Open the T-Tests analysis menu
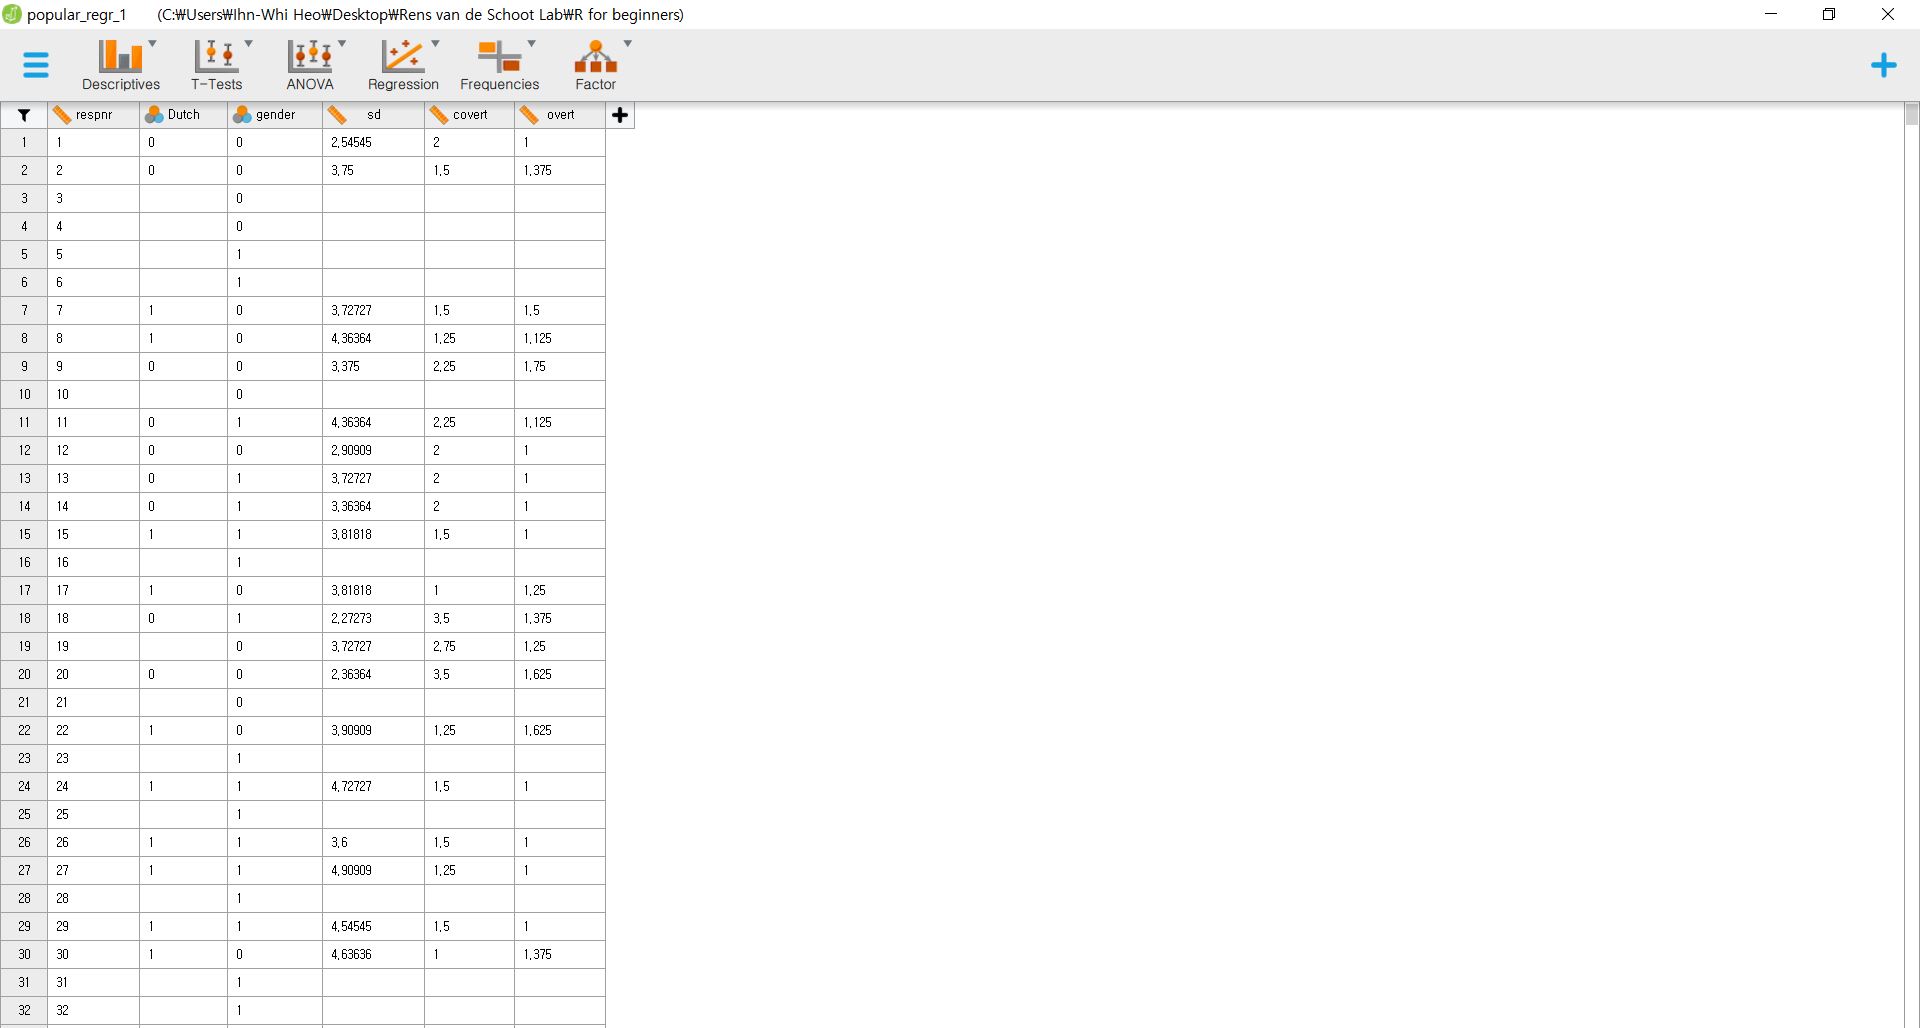 pyautogui.click(x=217, y=65)
